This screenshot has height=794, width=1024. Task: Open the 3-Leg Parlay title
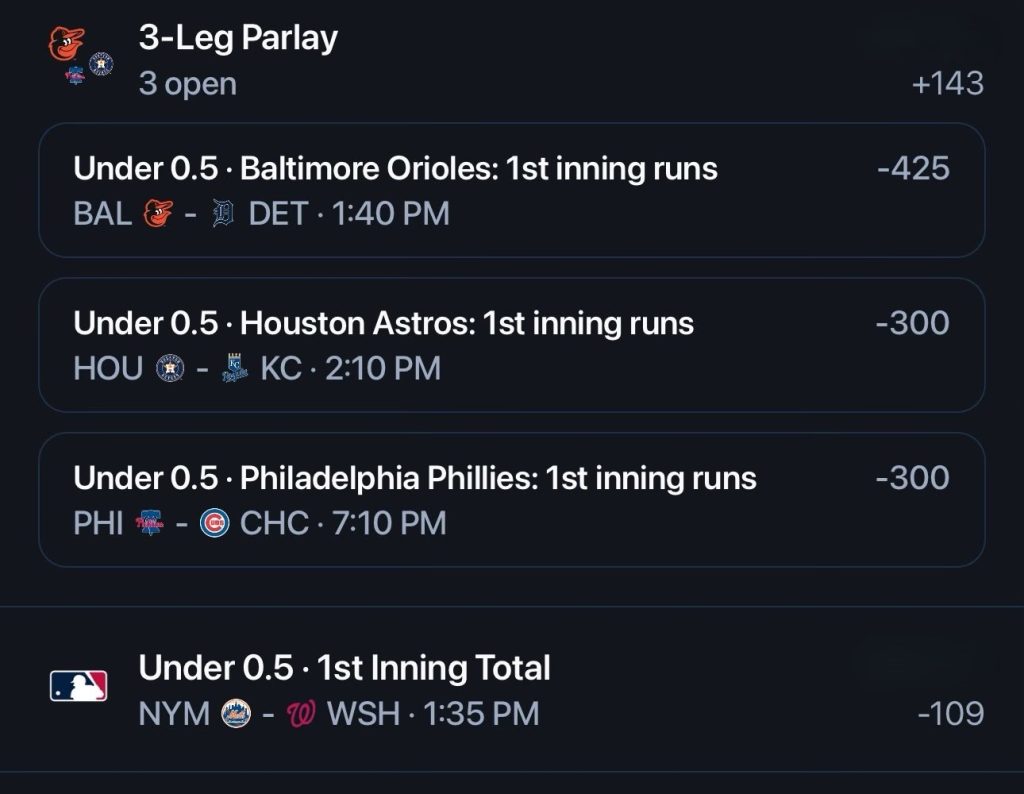point(238,38)
